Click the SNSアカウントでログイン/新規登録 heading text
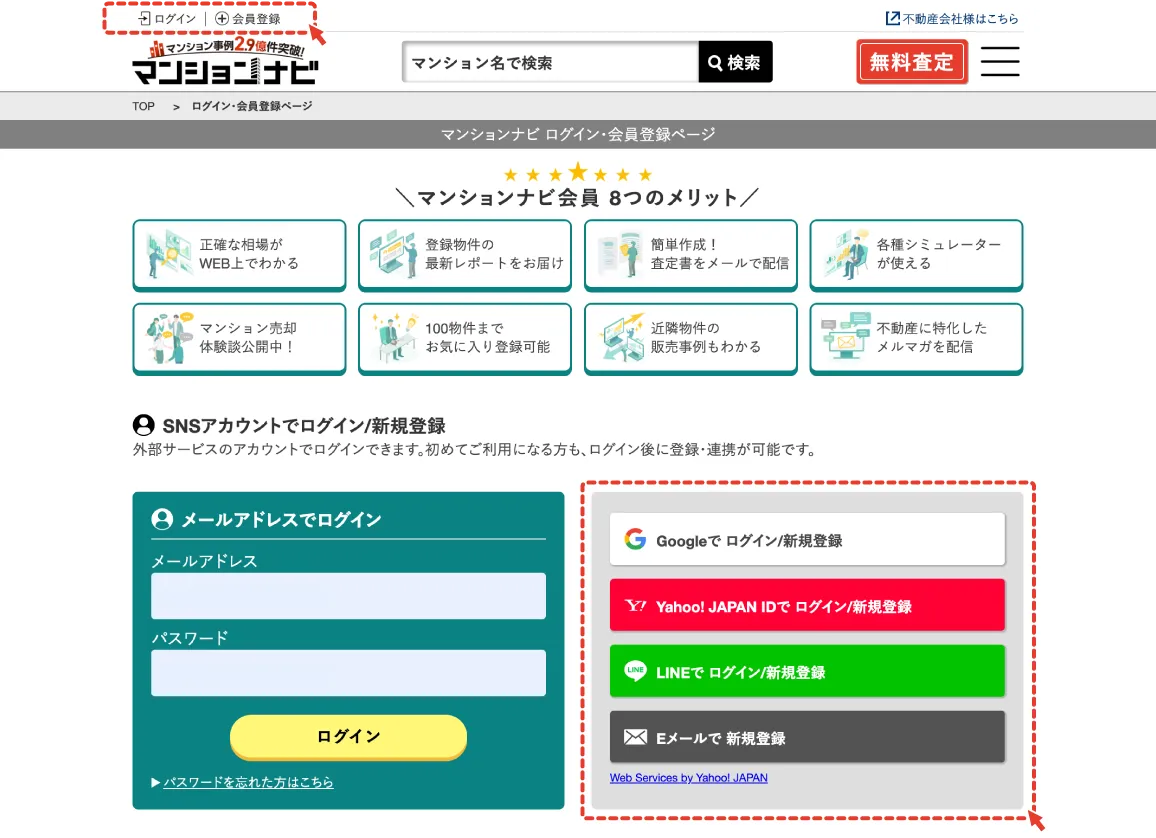1156x838 pixels. coord(304,425)
